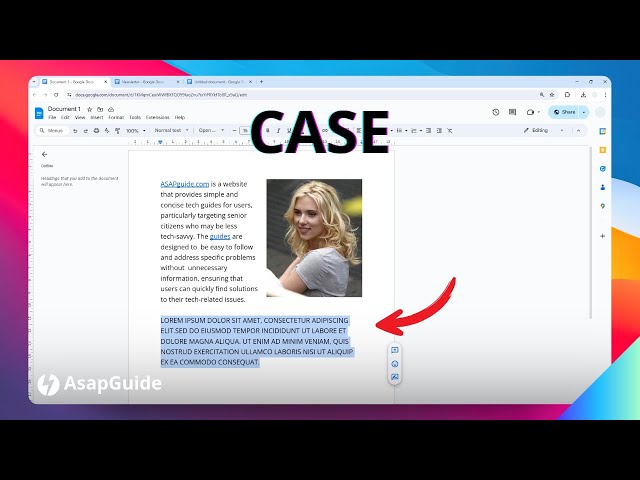Decrease indent
Viewport: 640px width, 480px height.
click(x=429, y=131)
